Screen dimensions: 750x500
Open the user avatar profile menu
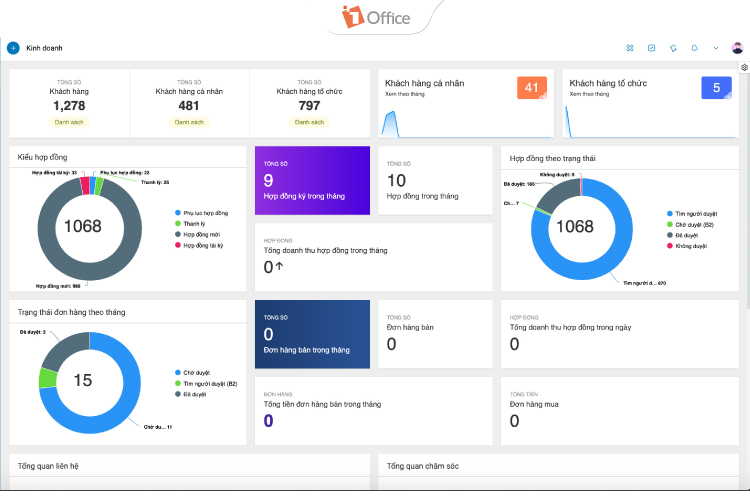(738, 47)
